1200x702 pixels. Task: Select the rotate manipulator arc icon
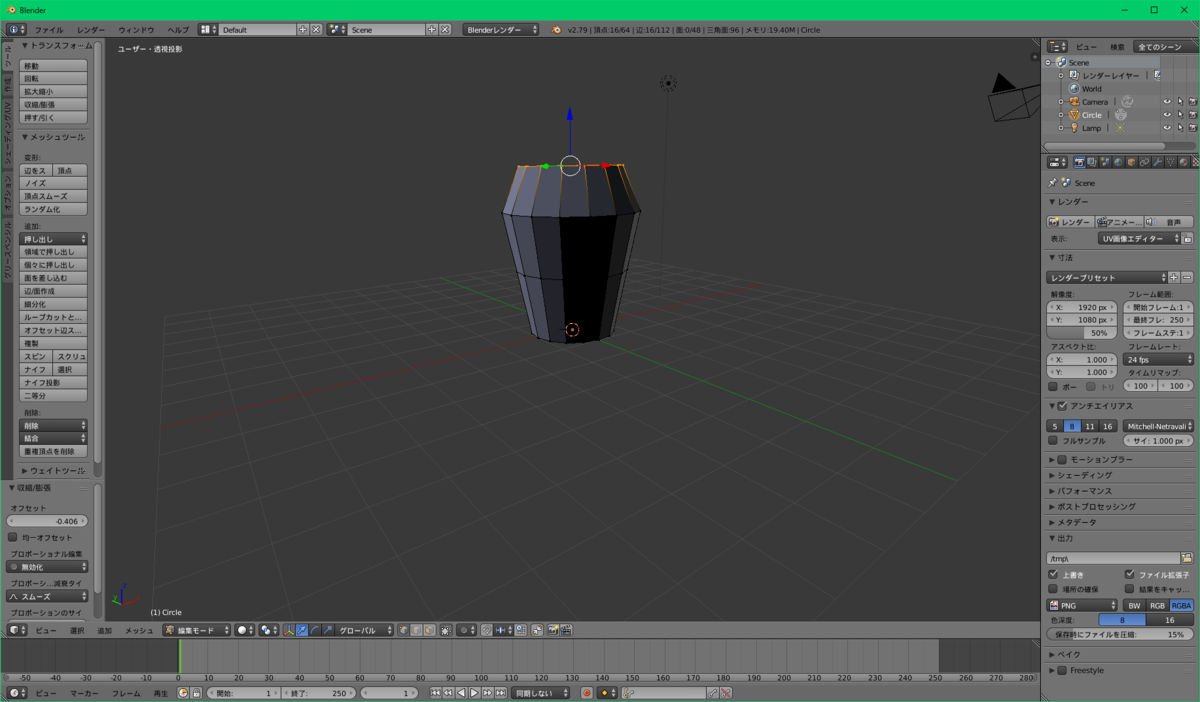pos(315,630)
